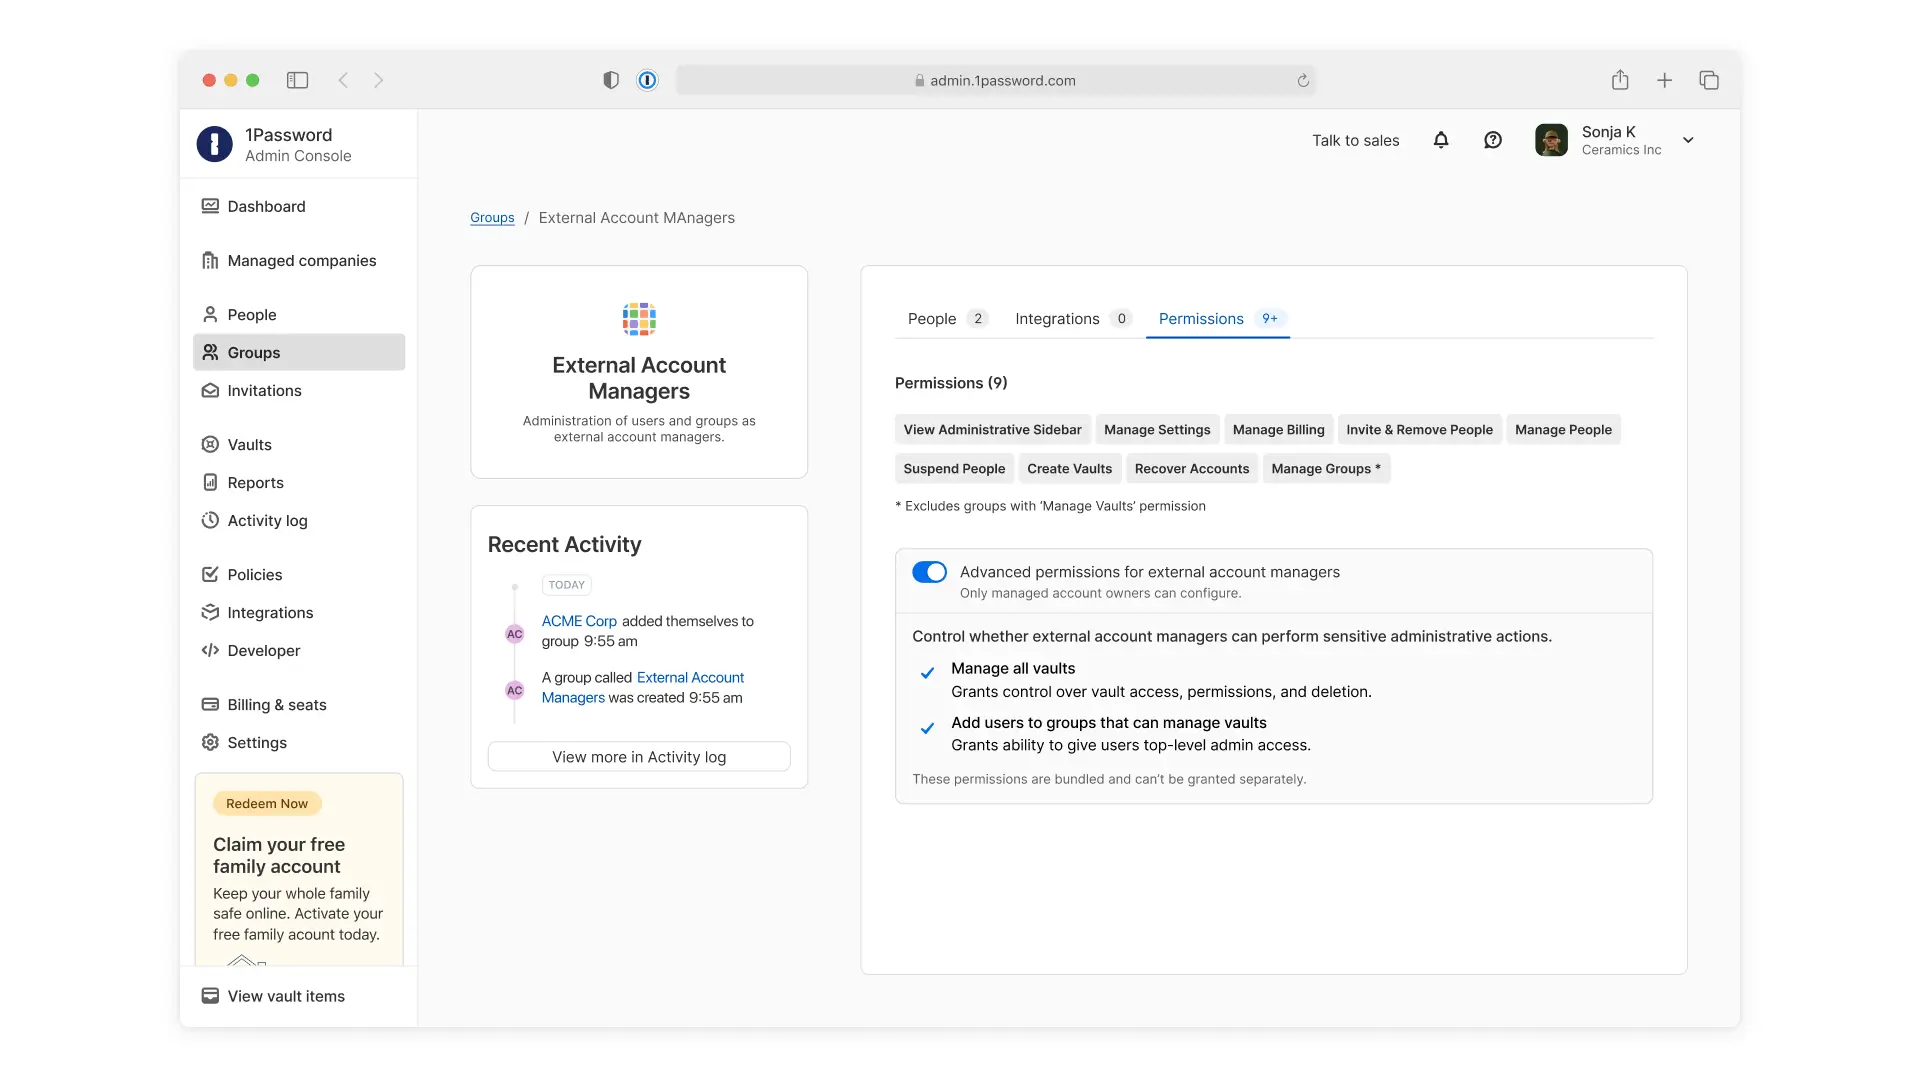Open Managed companies in the sidebar
Viewport: 1920px width, 1080px height.
[299, 260]
